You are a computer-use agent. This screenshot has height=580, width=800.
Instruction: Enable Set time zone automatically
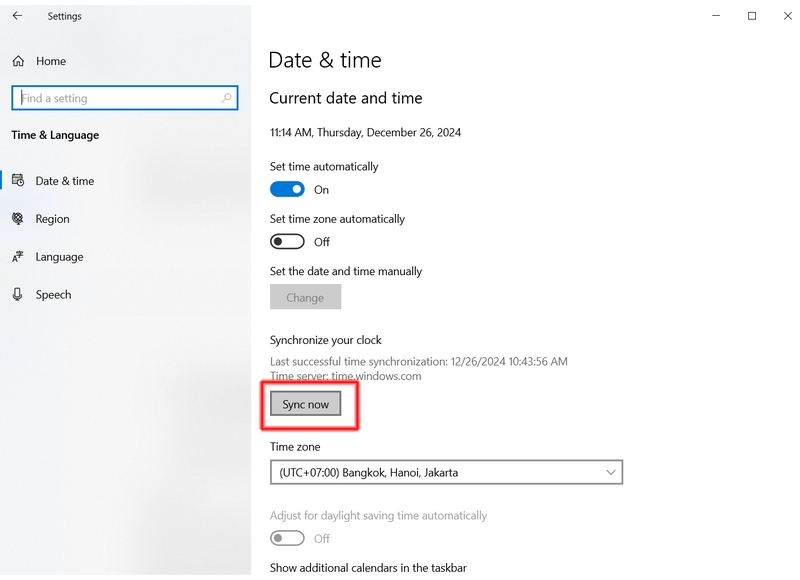[x=287, y=241]
